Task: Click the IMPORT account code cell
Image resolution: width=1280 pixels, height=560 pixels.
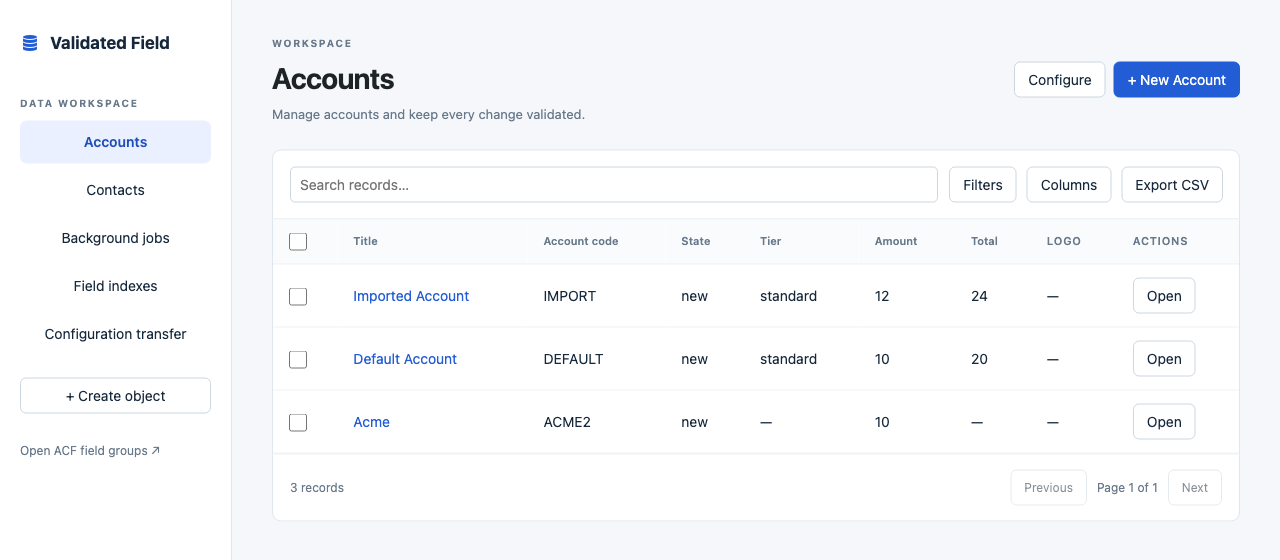Action: tap(569, 296)
